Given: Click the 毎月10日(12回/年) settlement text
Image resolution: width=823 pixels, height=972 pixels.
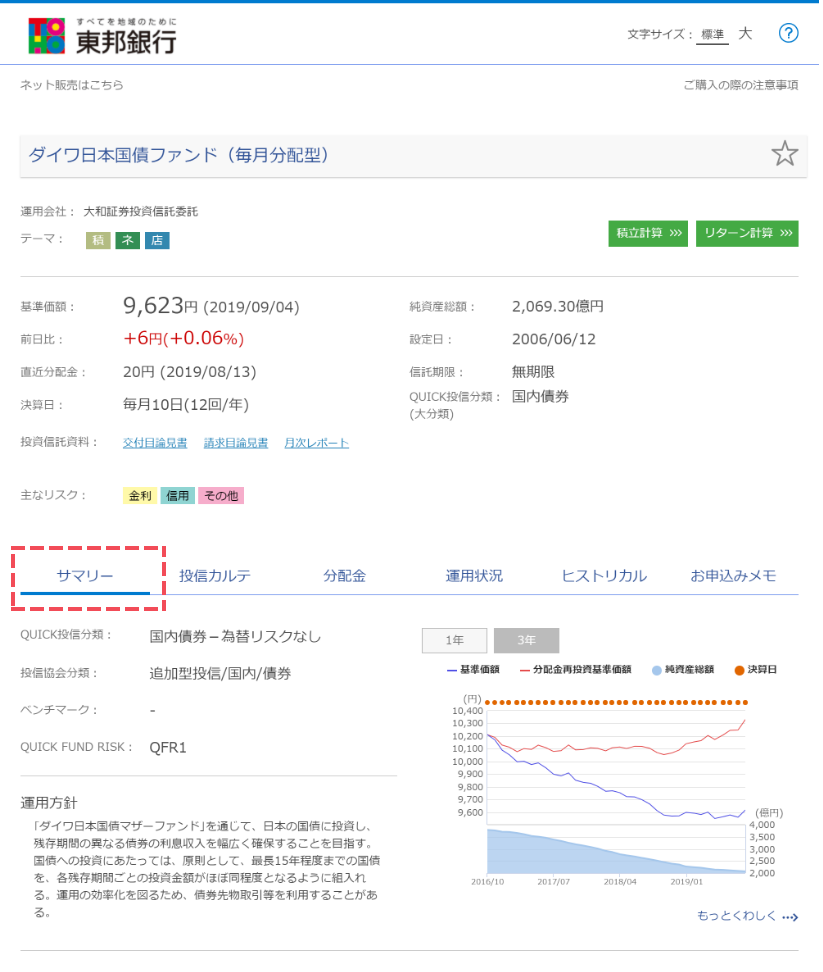Looking at the screenshot, I should click(186, 405).
